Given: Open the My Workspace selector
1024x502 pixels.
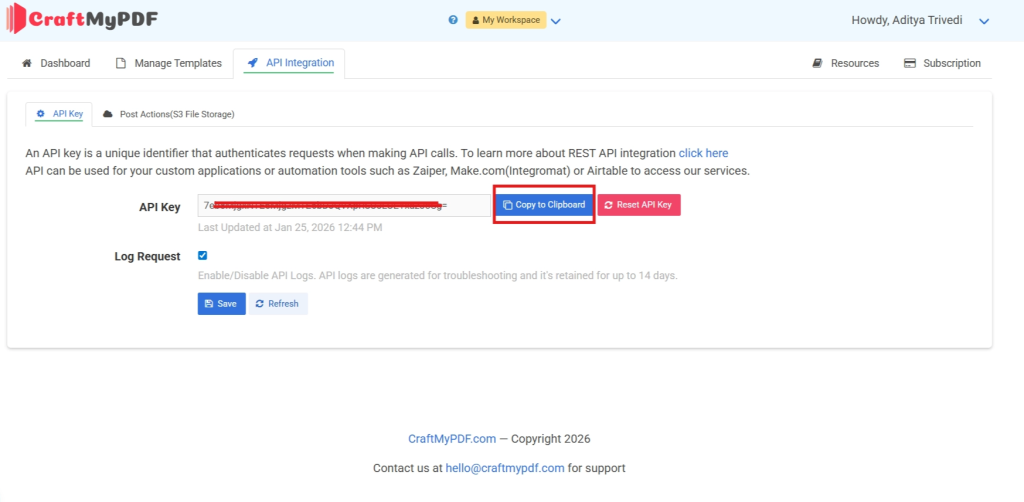Looking at the screenshot, I should point(505,20).
